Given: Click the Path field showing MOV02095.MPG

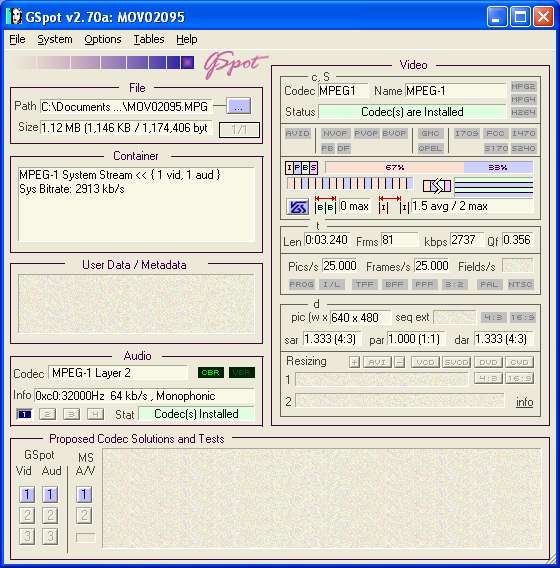Looking at the screenshot, I should pyautogui.click(x=126, y=107).
